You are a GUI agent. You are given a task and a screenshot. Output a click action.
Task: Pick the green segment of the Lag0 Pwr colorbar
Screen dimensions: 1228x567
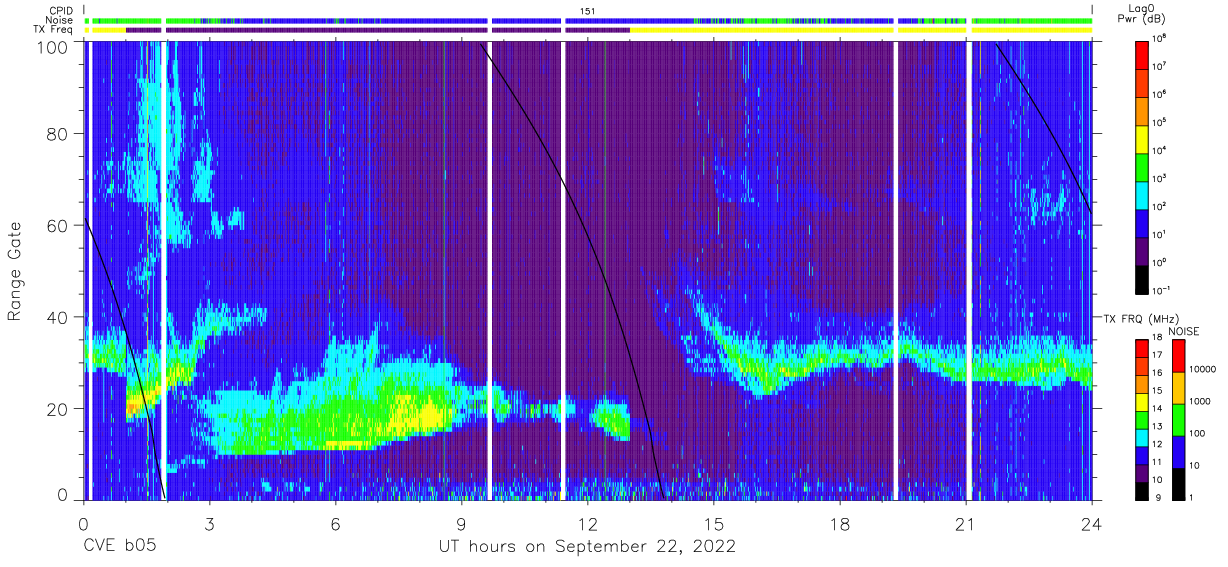click(1143, 166)
